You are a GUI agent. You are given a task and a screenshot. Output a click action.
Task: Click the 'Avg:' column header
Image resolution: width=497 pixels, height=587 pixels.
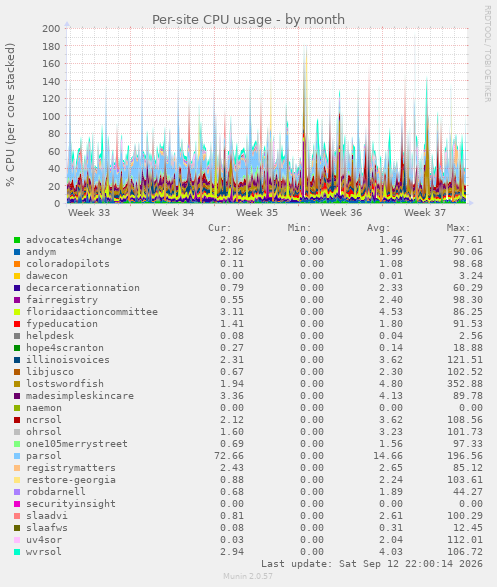(x=379, y=228)
